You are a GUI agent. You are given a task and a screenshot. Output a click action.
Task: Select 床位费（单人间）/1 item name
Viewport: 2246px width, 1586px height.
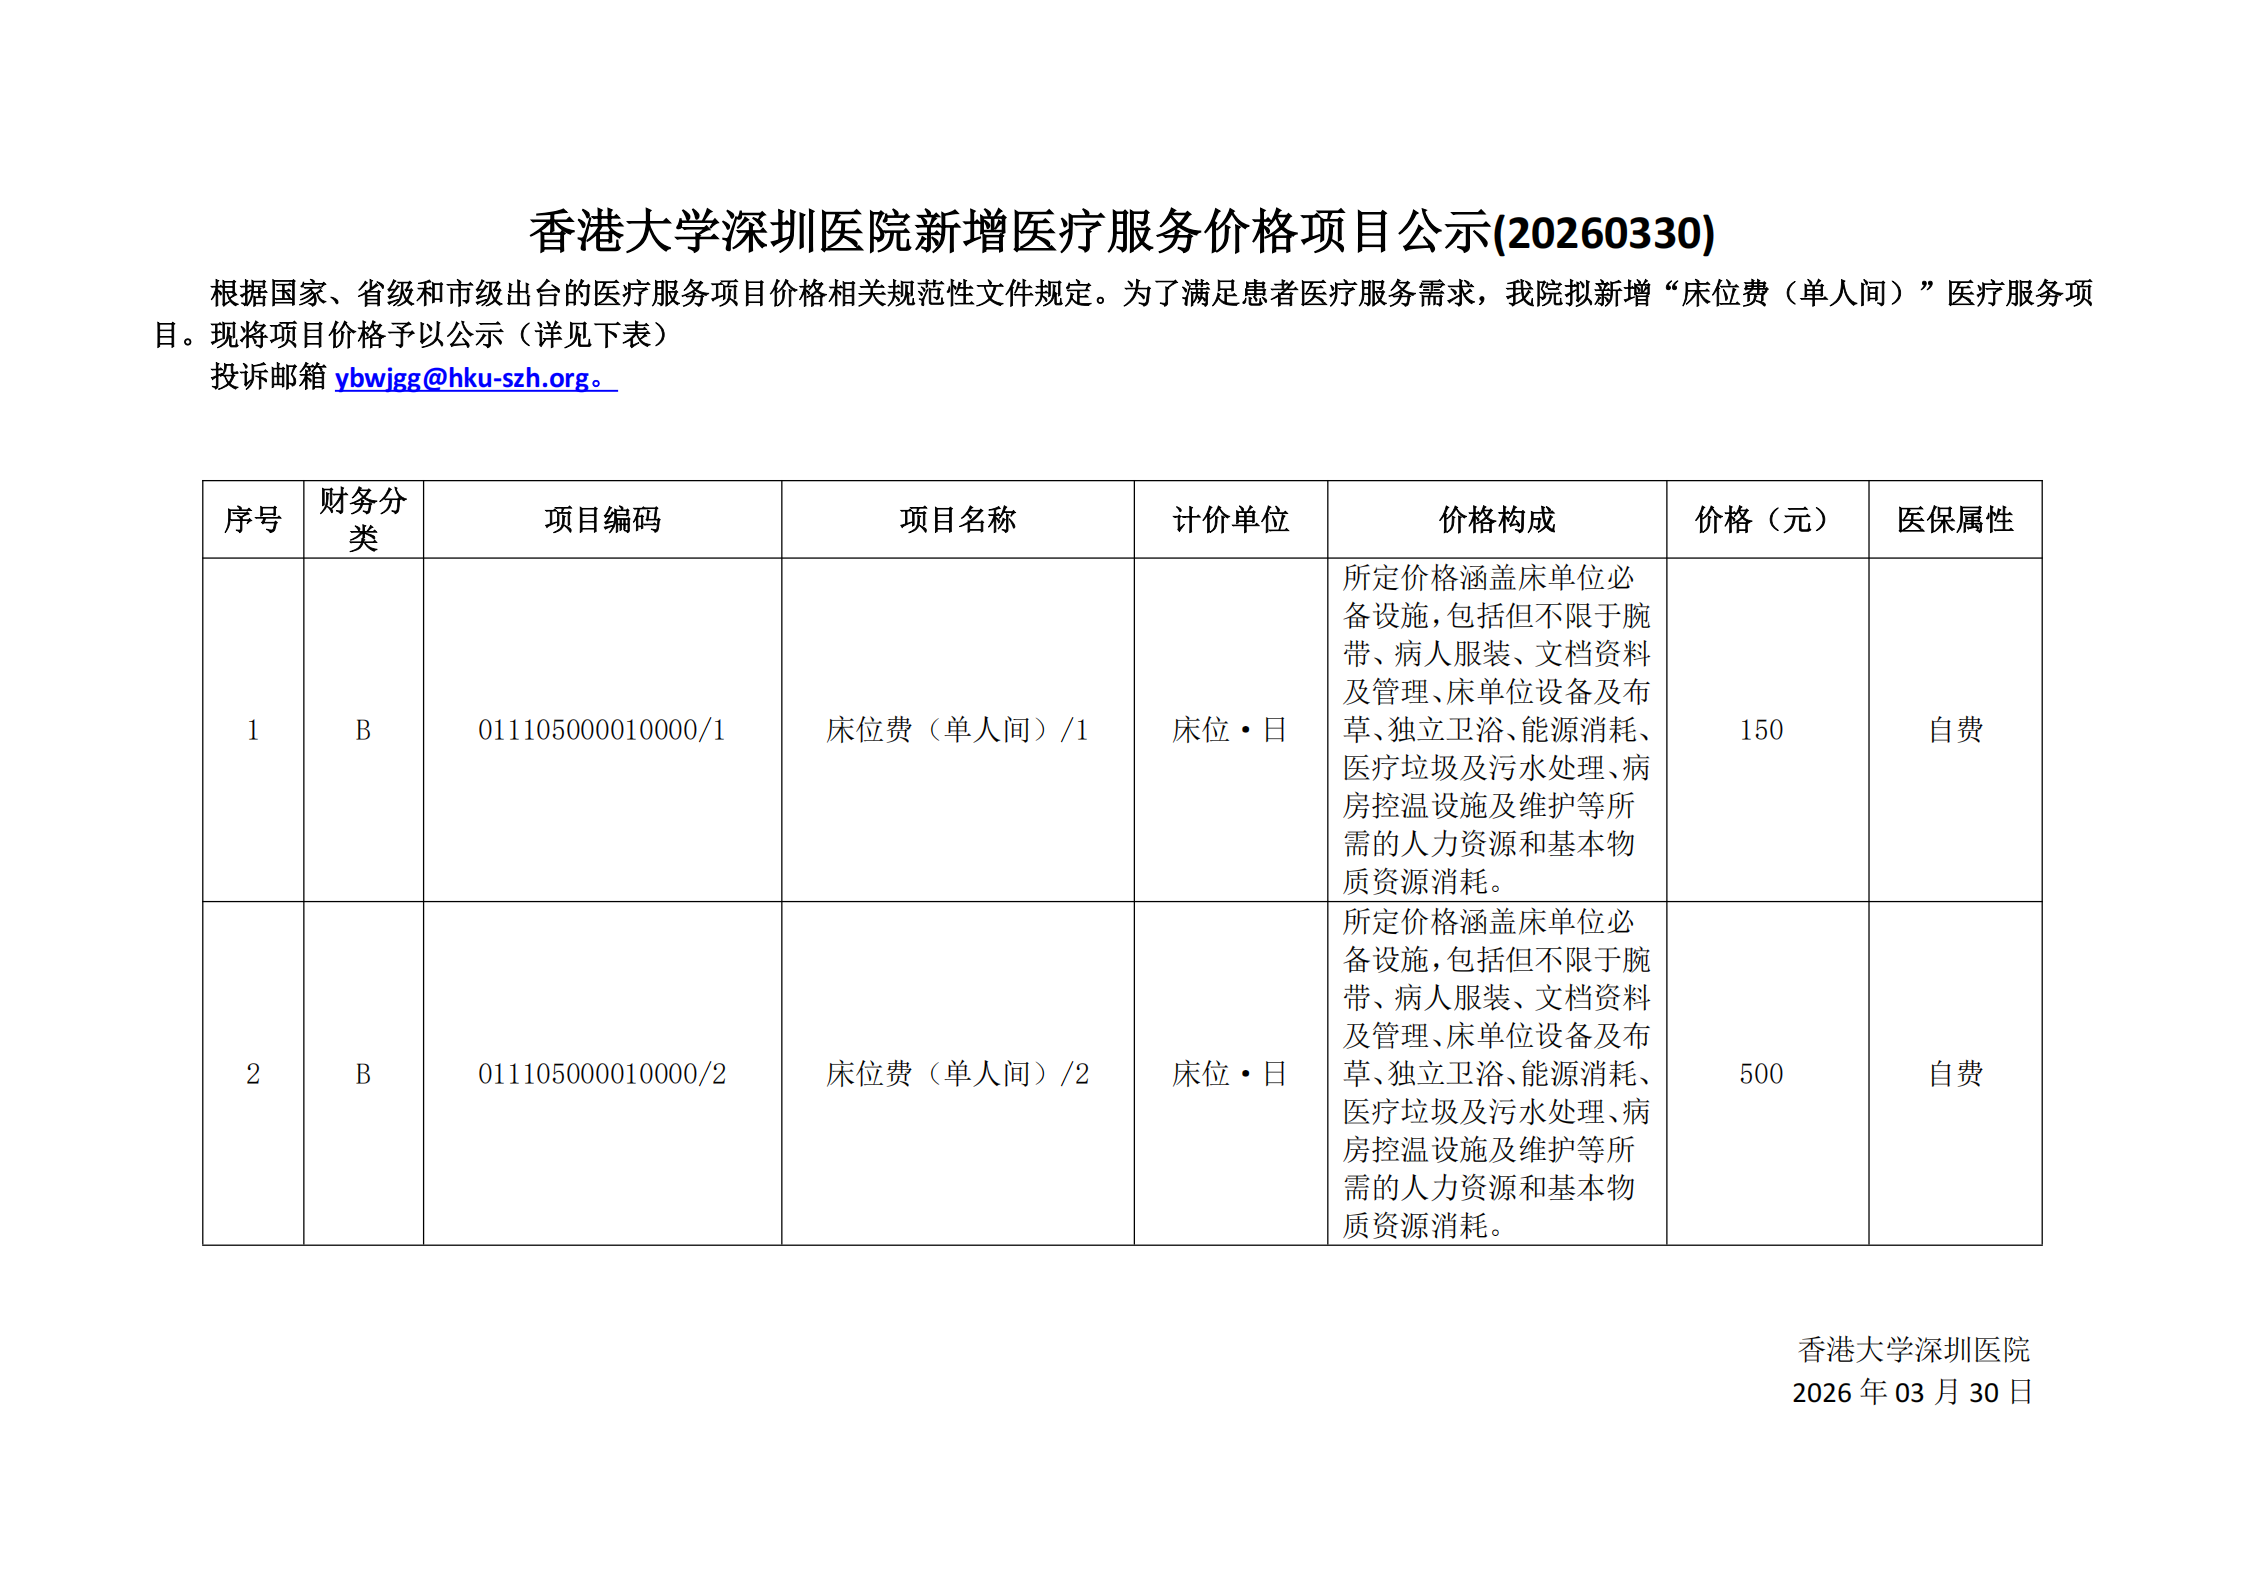pyautogui.click(x=957, y=730)
